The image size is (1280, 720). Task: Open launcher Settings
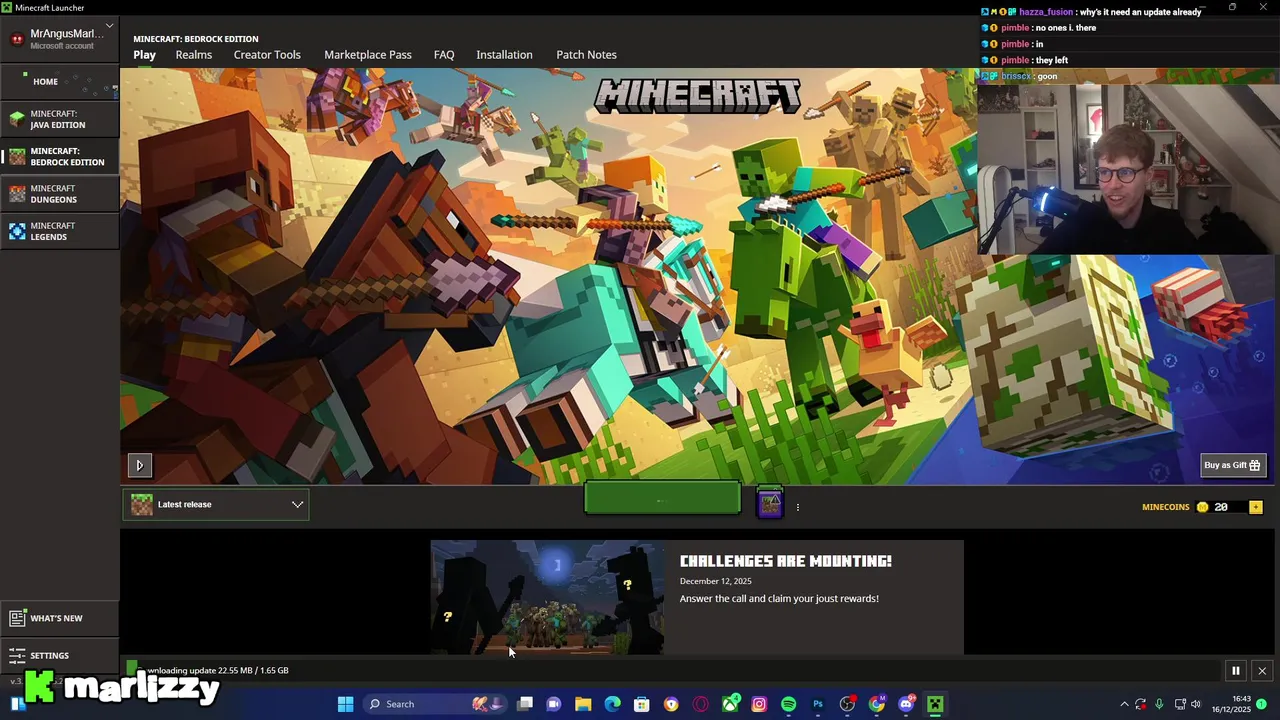coord(59,655)
